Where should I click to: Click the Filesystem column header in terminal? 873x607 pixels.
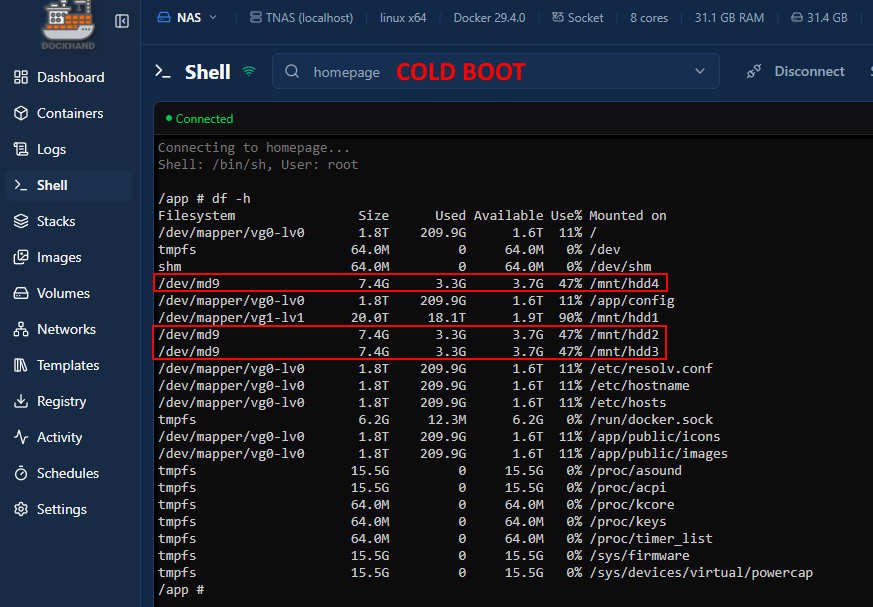pos(197,216)
